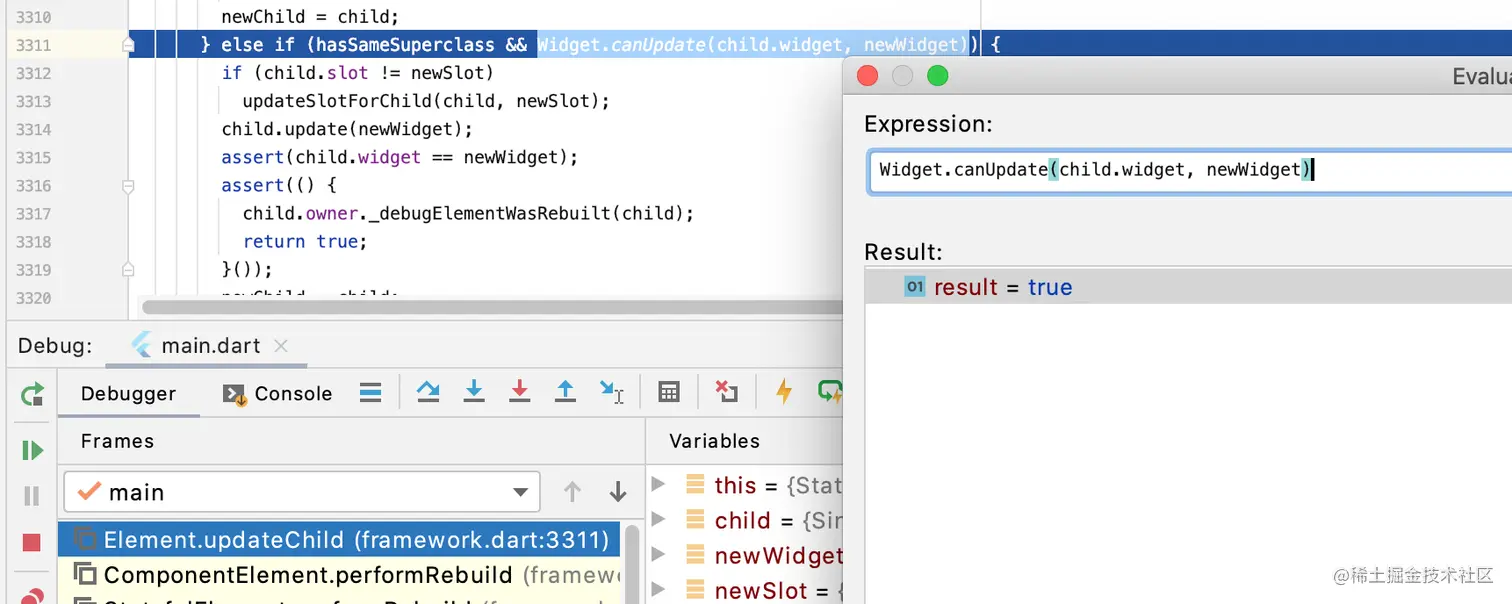
Task: Expand the 'this' variable
Action: [x=658, y=484]
